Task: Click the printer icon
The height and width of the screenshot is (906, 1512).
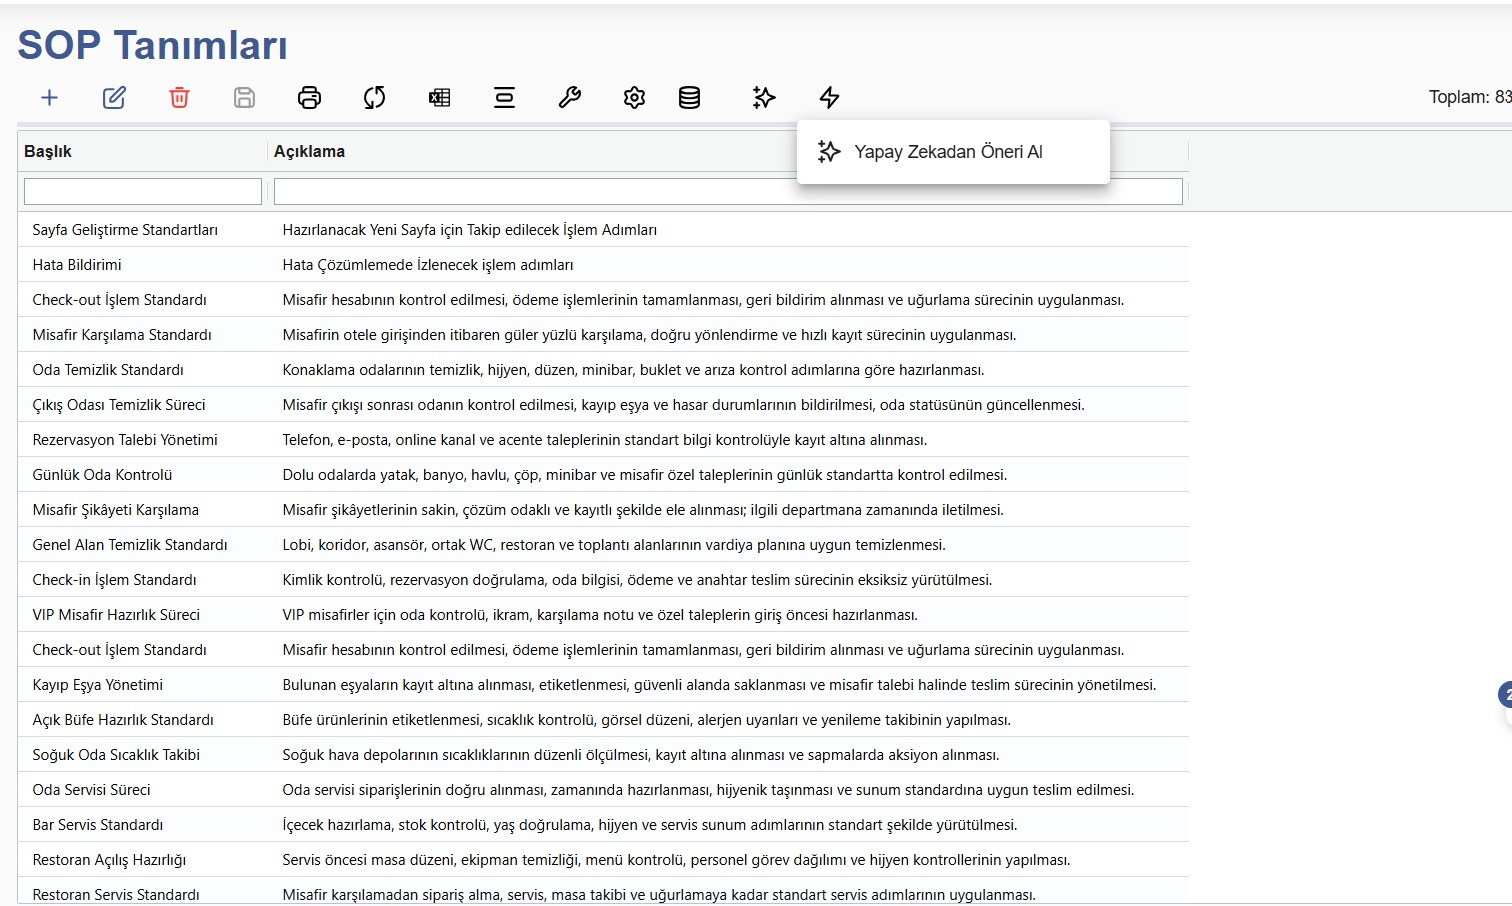Action: 309,97
